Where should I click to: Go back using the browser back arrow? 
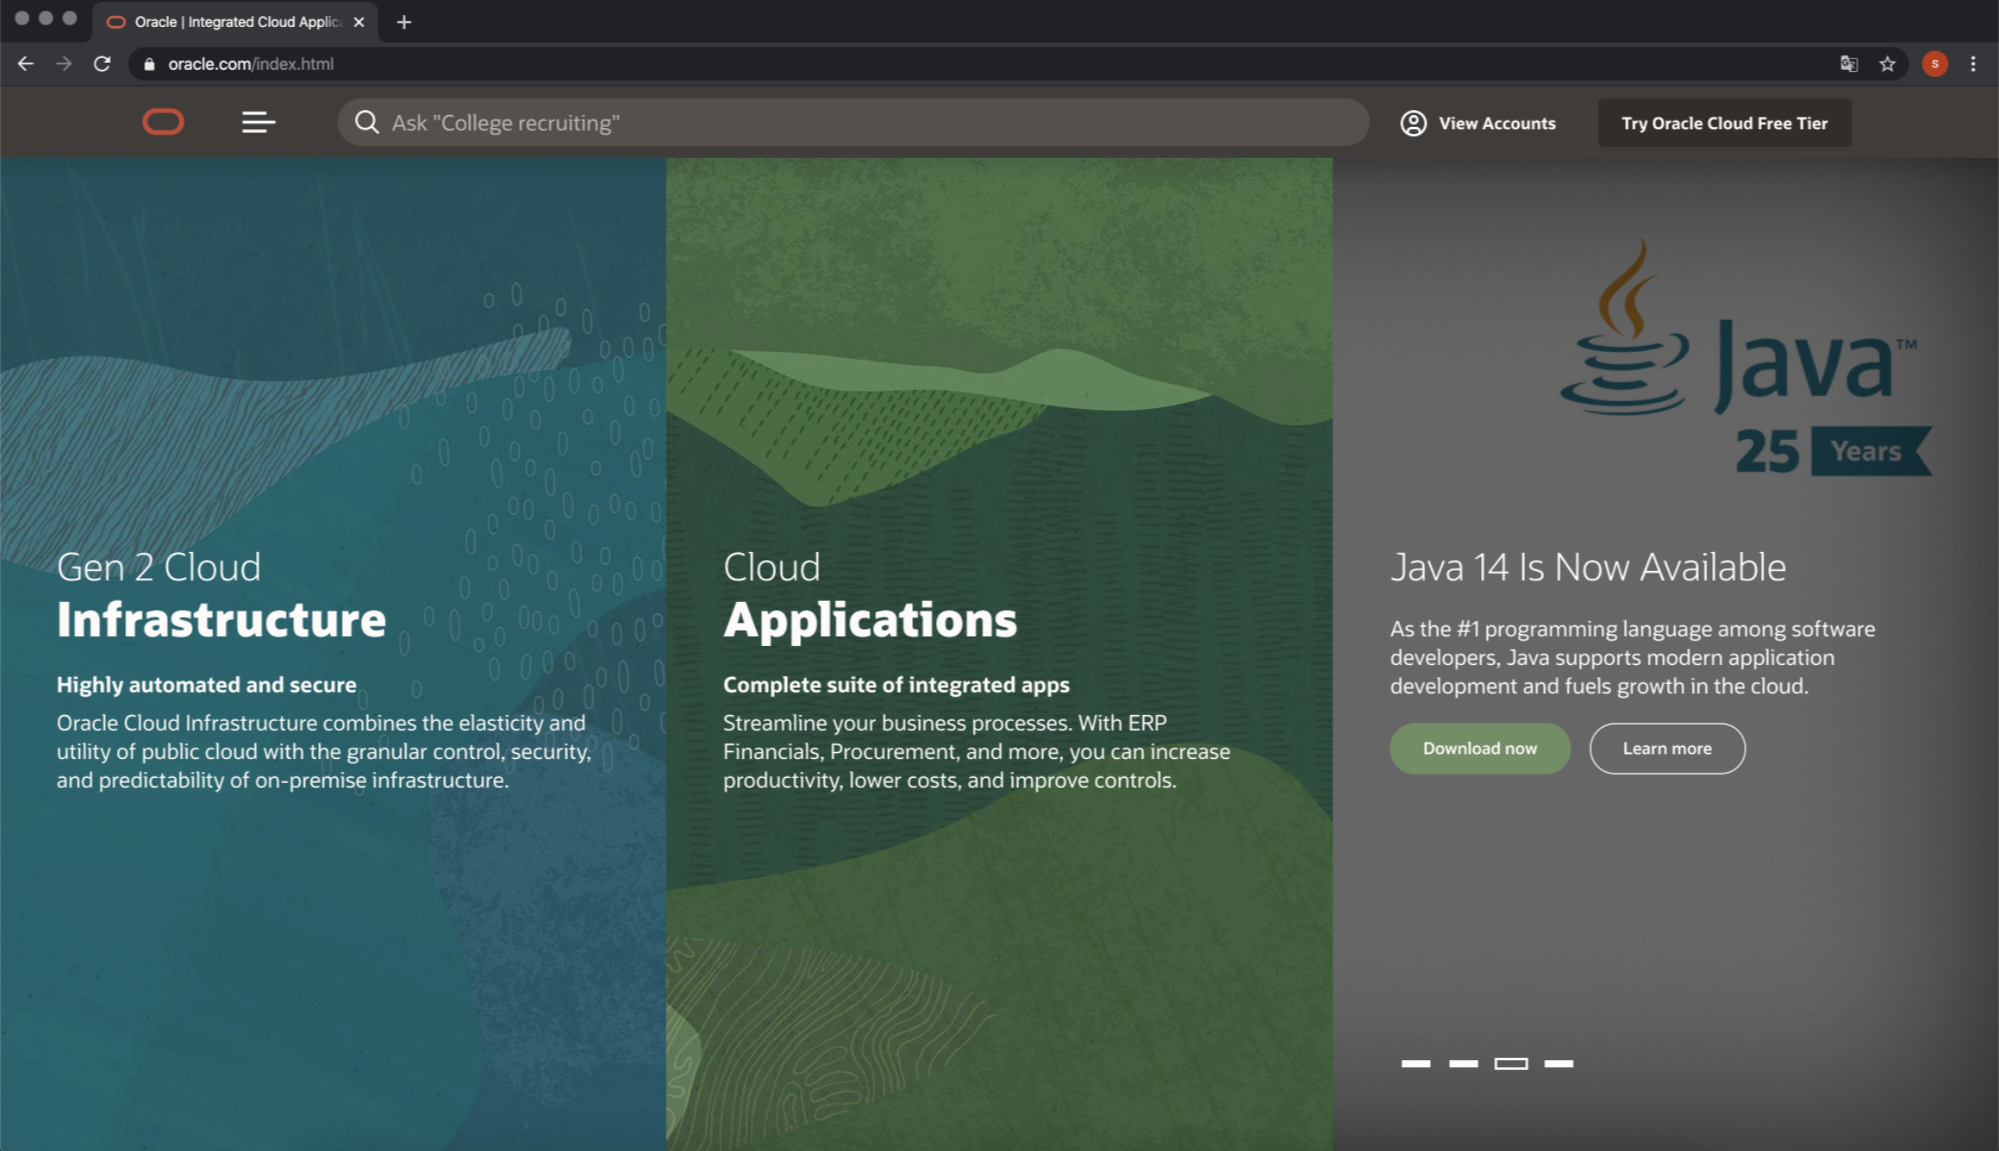[26, 64]
